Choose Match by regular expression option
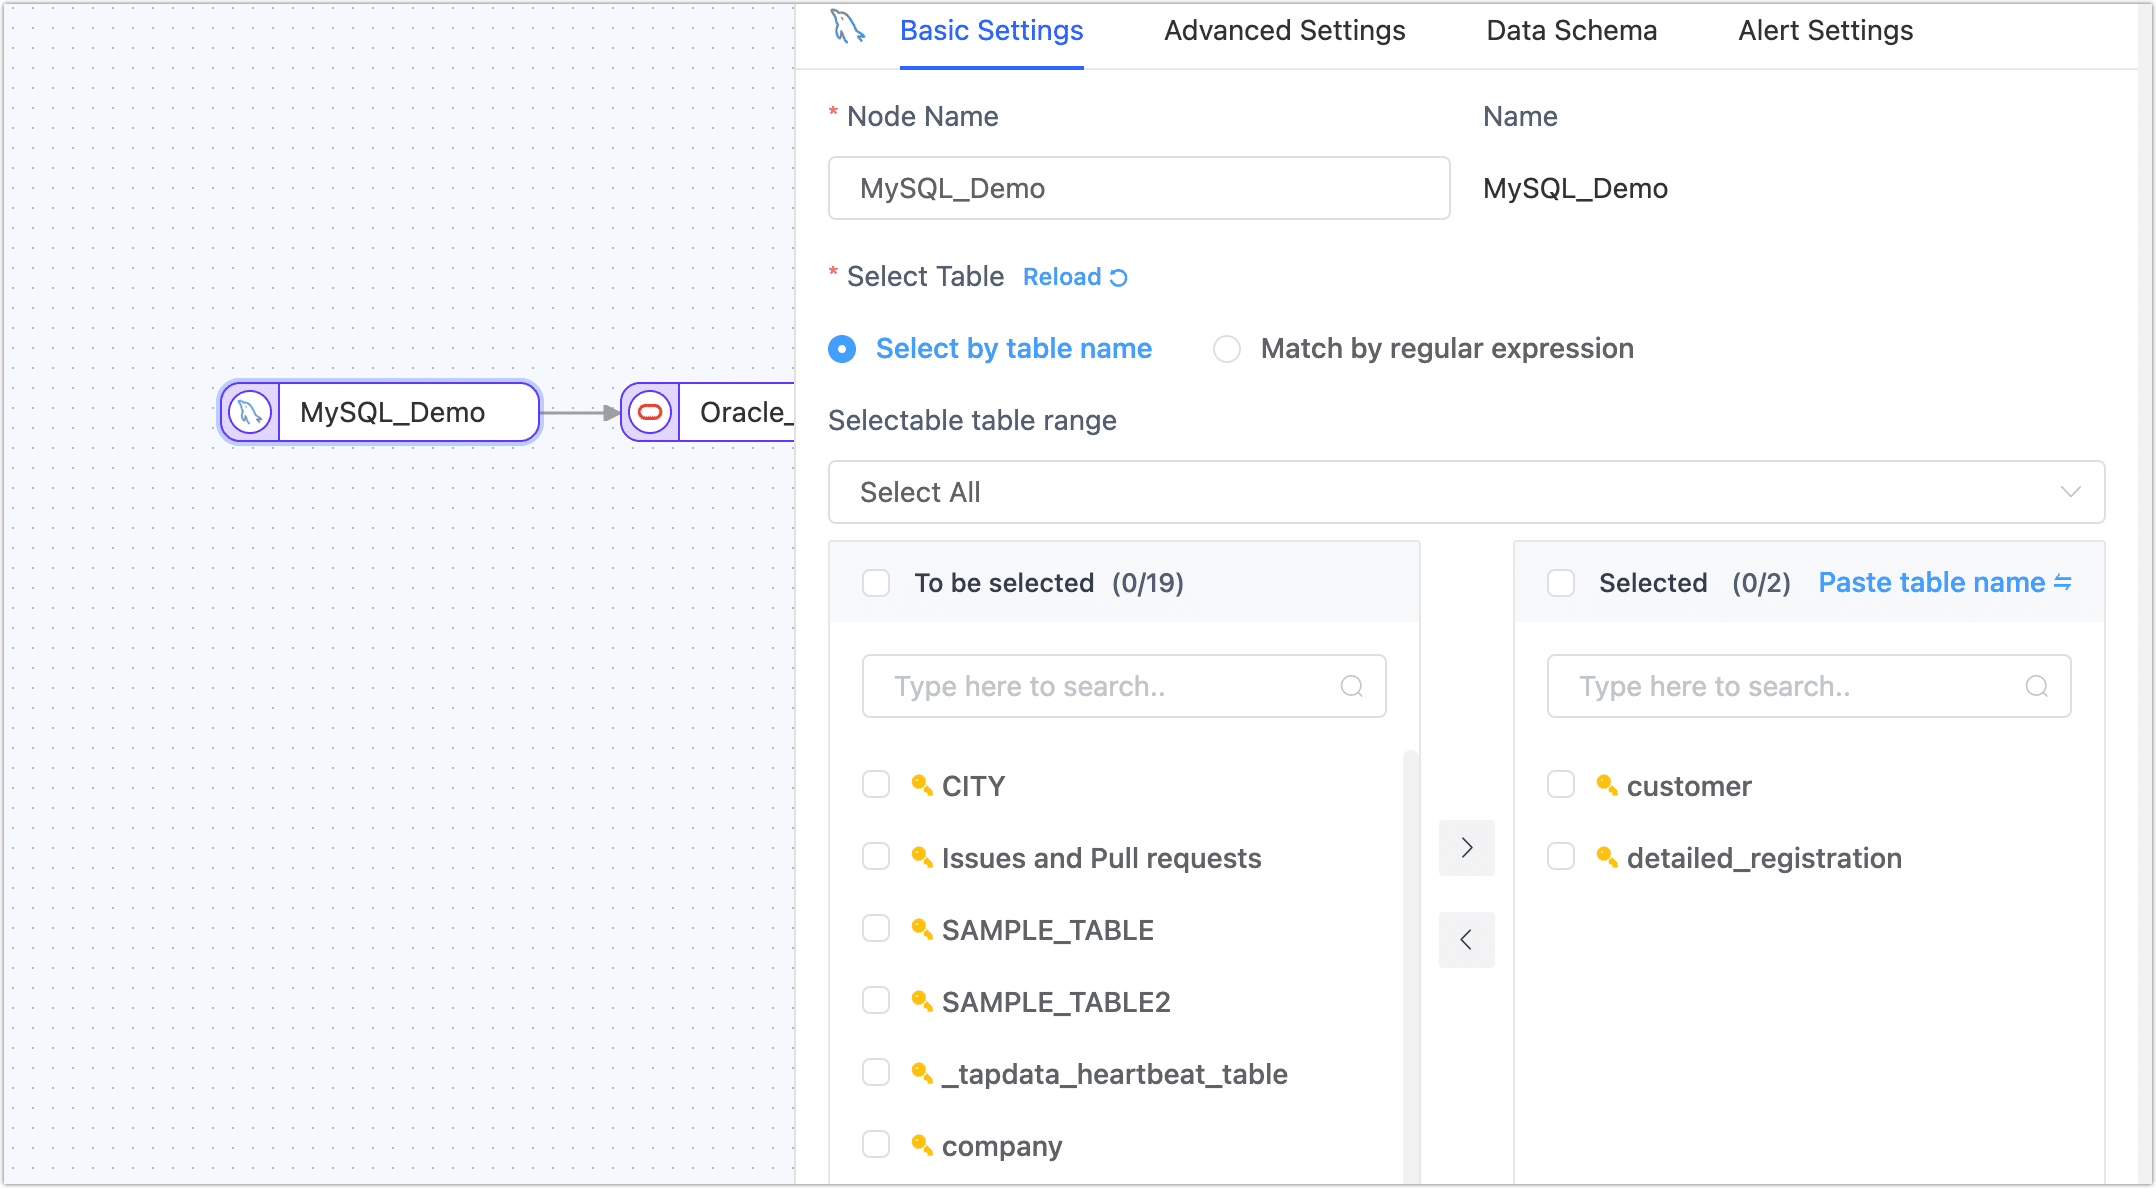This screenshot has width=2156, height=1188. (1227, 349)
